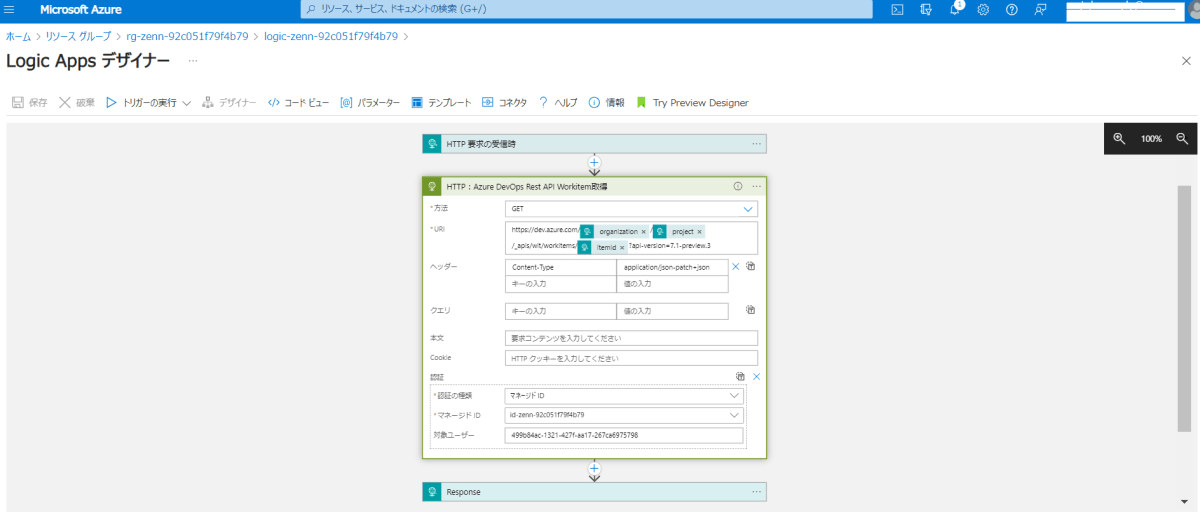Click the クエリ key input field
Screen dimensions: 1200x512
tap(561, 311)
